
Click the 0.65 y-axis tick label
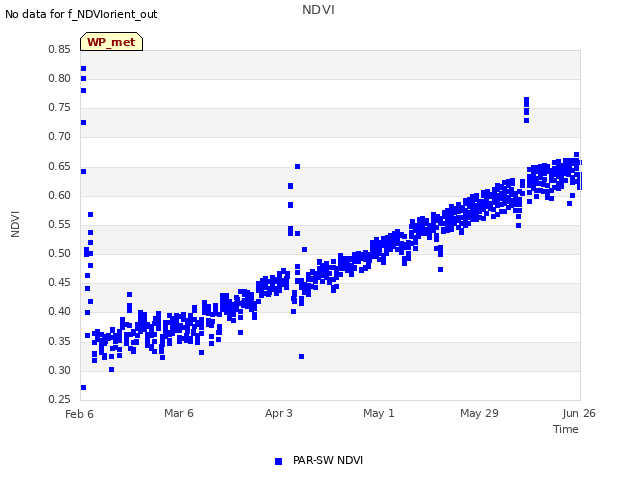point(59,166)
